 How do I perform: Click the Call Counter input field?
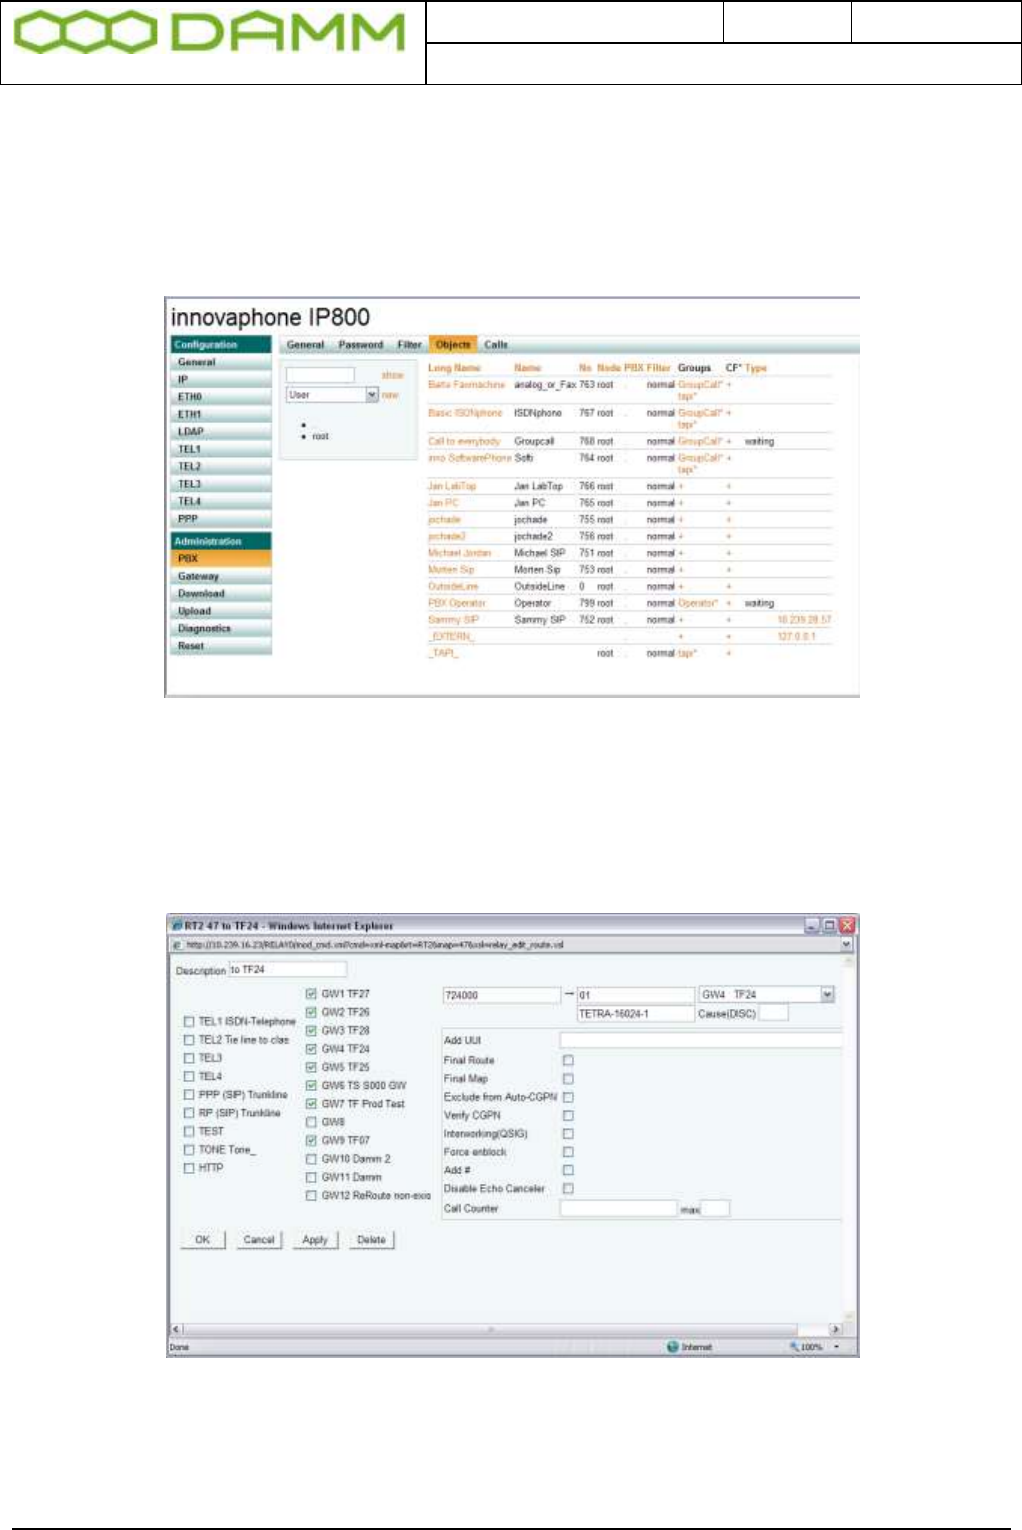[x=619, y=1209]
